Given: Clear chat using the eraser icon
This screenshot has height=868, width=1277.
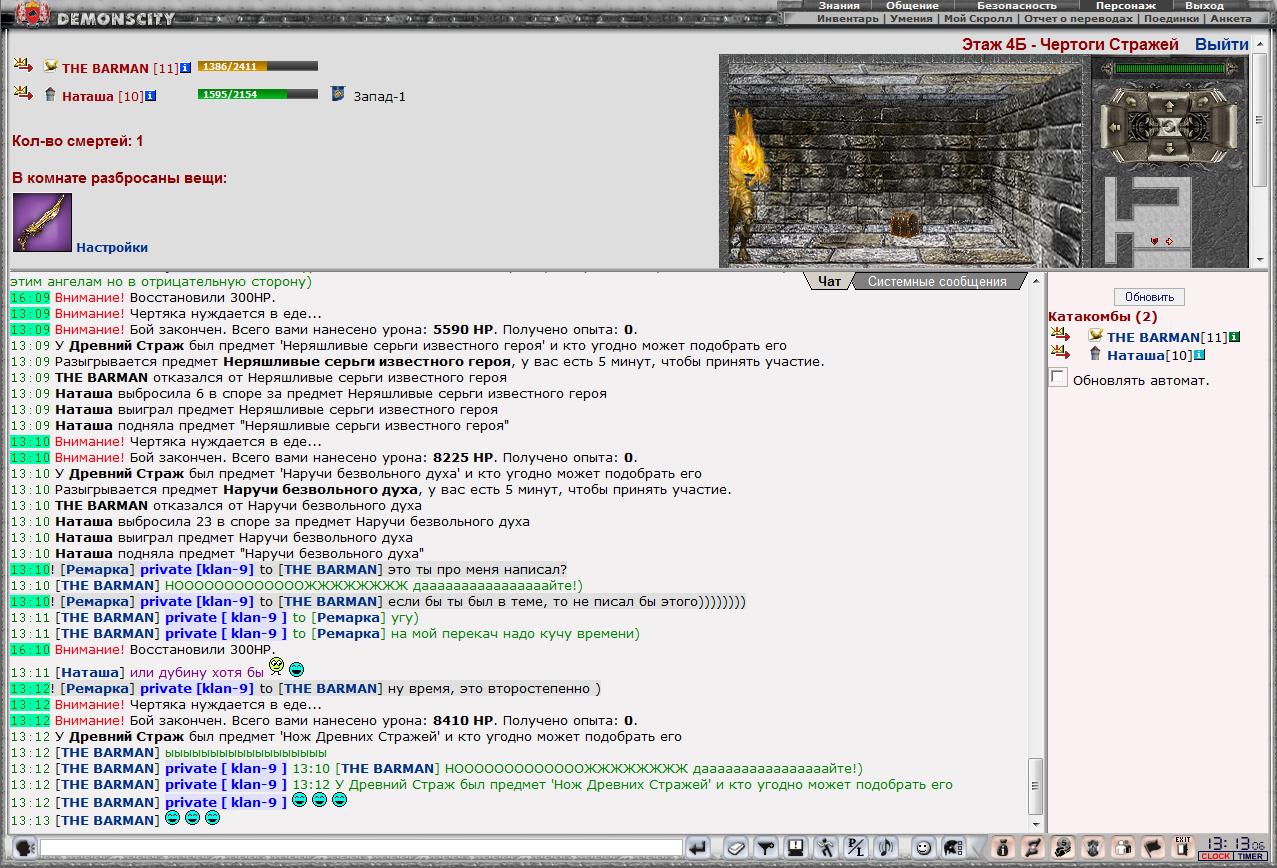Looking at the screenshot, I should (735, 848).
